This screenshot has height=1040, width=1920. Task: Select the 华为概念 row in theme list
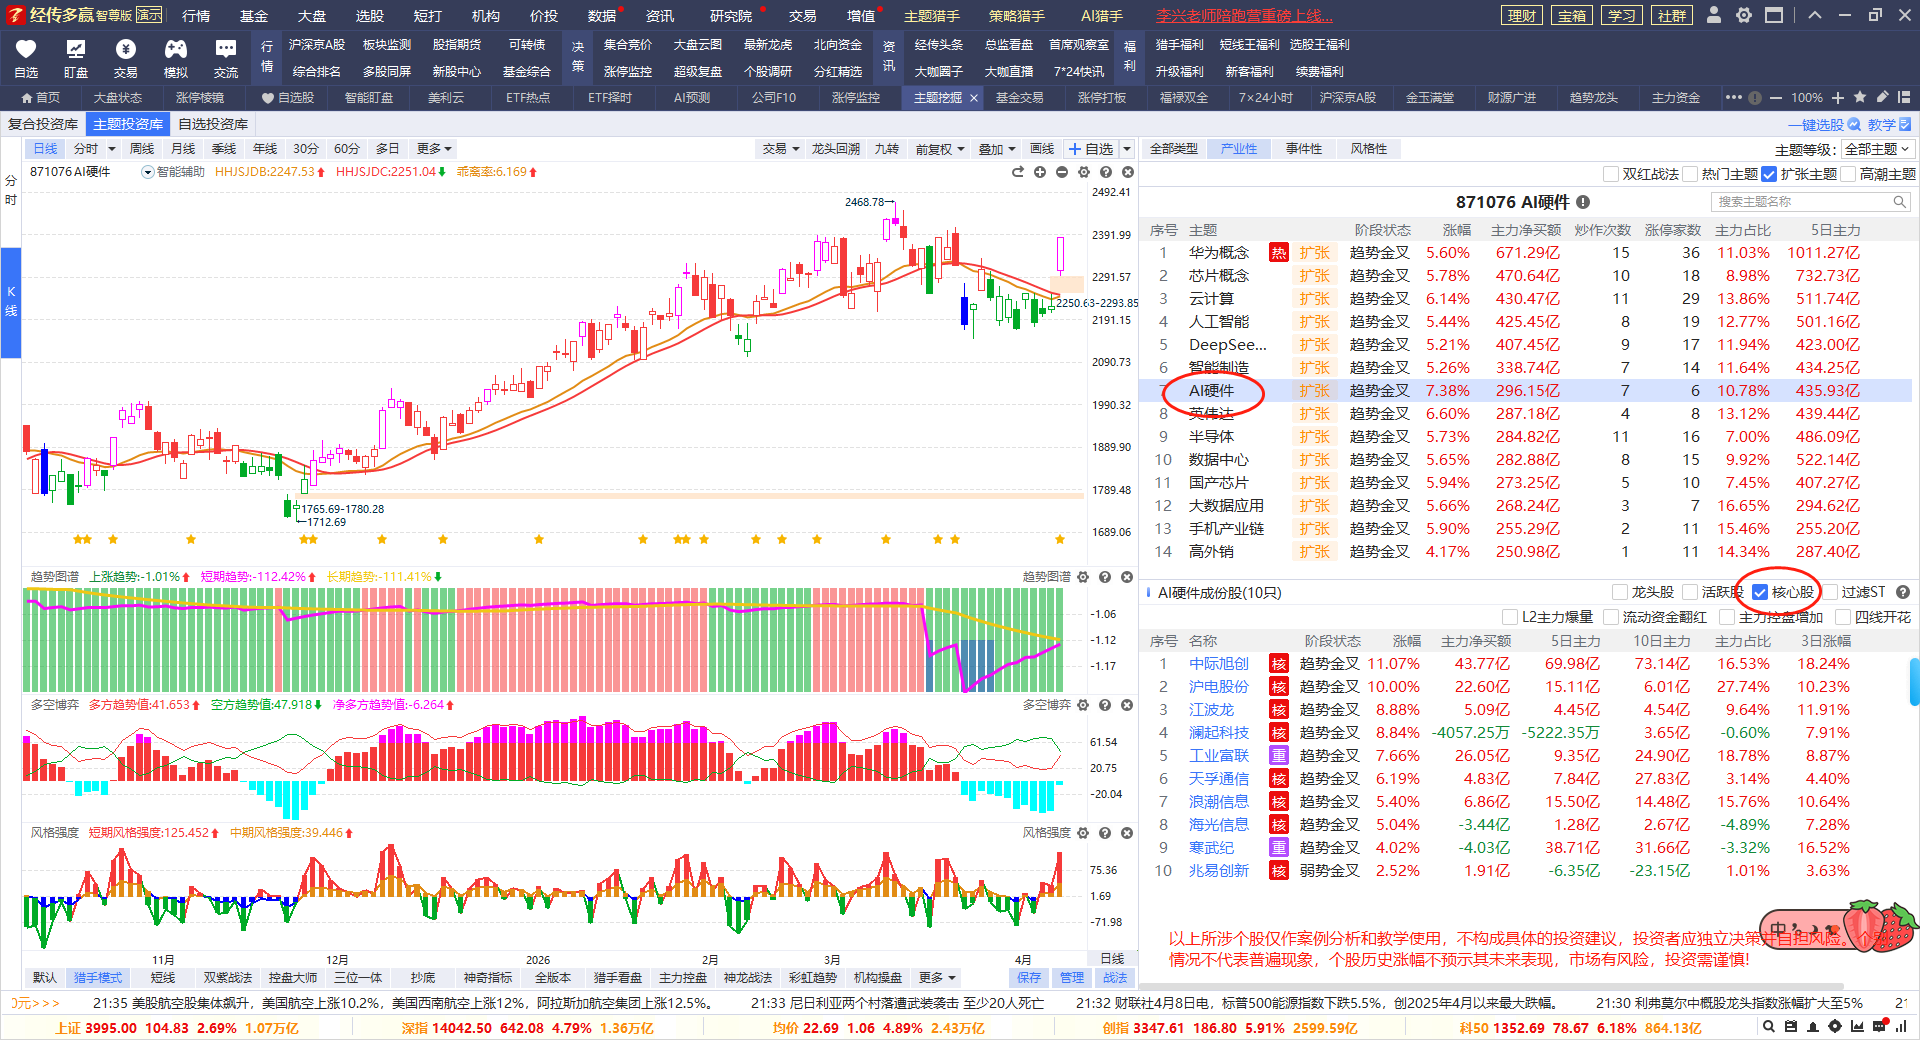tap(1218, 253)
